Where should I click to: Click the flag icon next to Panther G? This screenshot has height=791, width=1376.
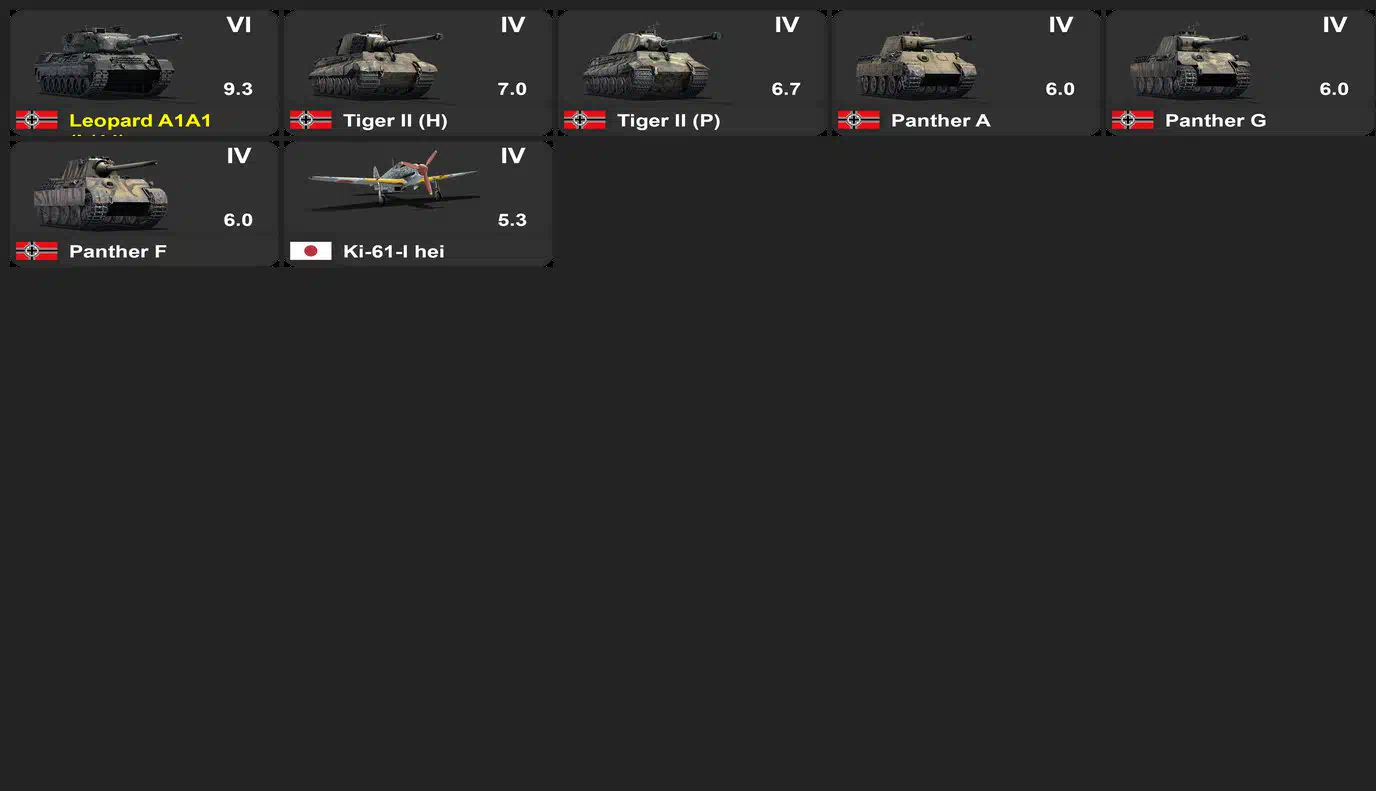point(1132,120)
